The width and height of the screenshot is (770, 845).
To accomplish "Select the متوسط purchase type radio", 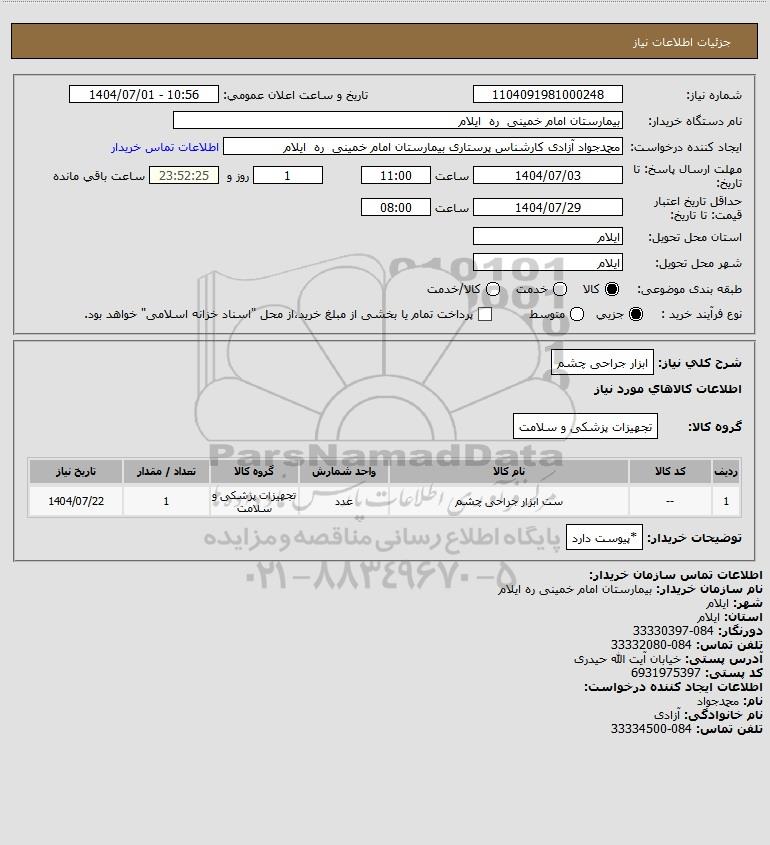I will 577,314.
